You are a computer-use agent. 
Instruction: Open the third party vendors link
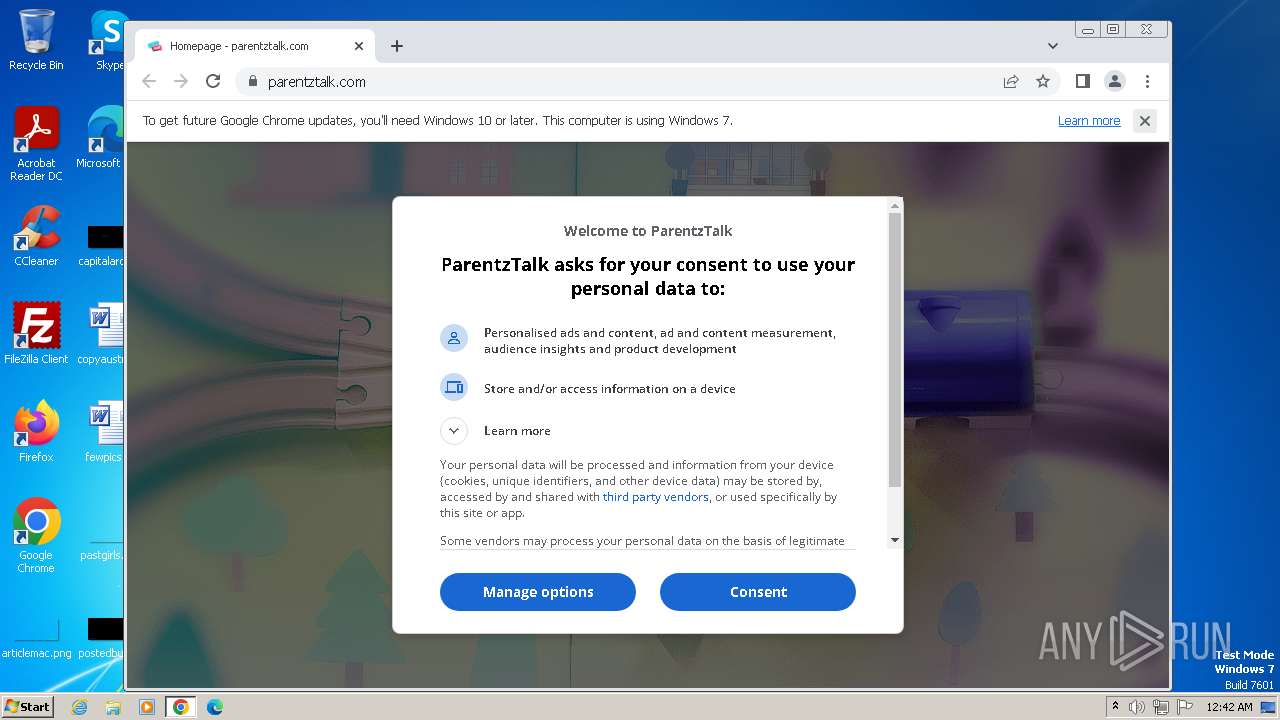[656, 497]
